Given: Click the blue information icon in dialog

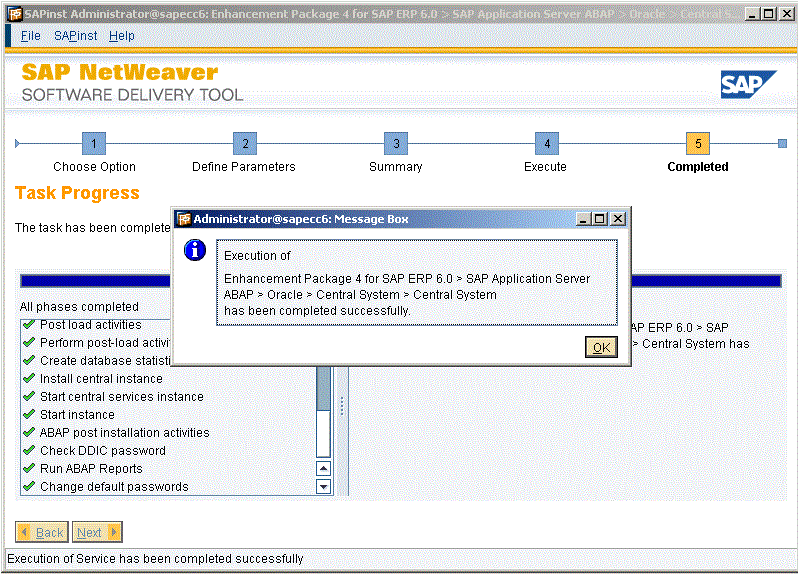Looking at the screenshot, I should pos(196,251).
